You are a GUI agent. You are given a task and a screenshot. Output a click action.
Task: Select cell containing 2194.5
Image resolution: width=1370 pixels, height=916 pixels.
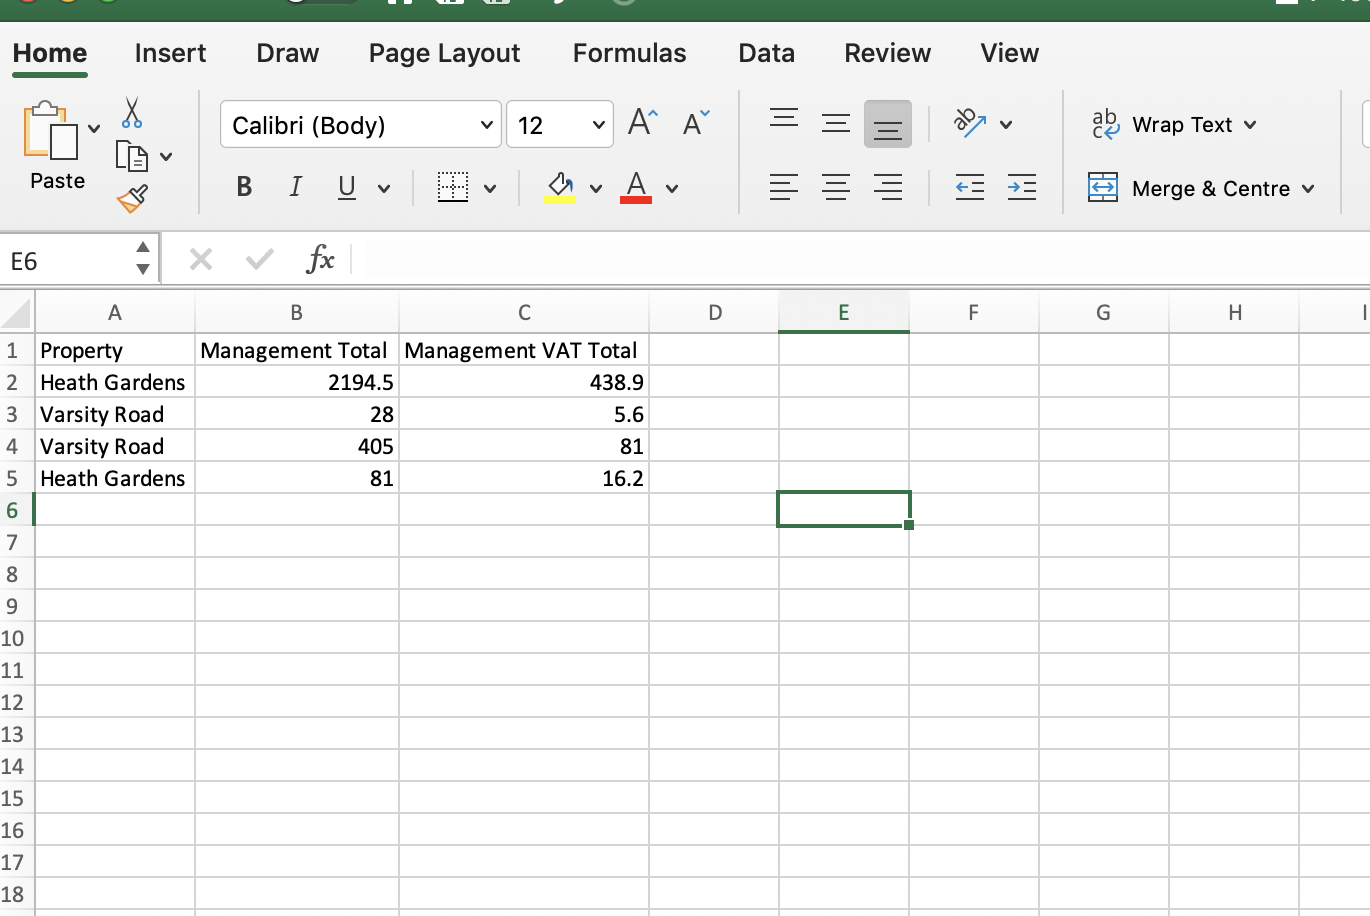[297, 382]
